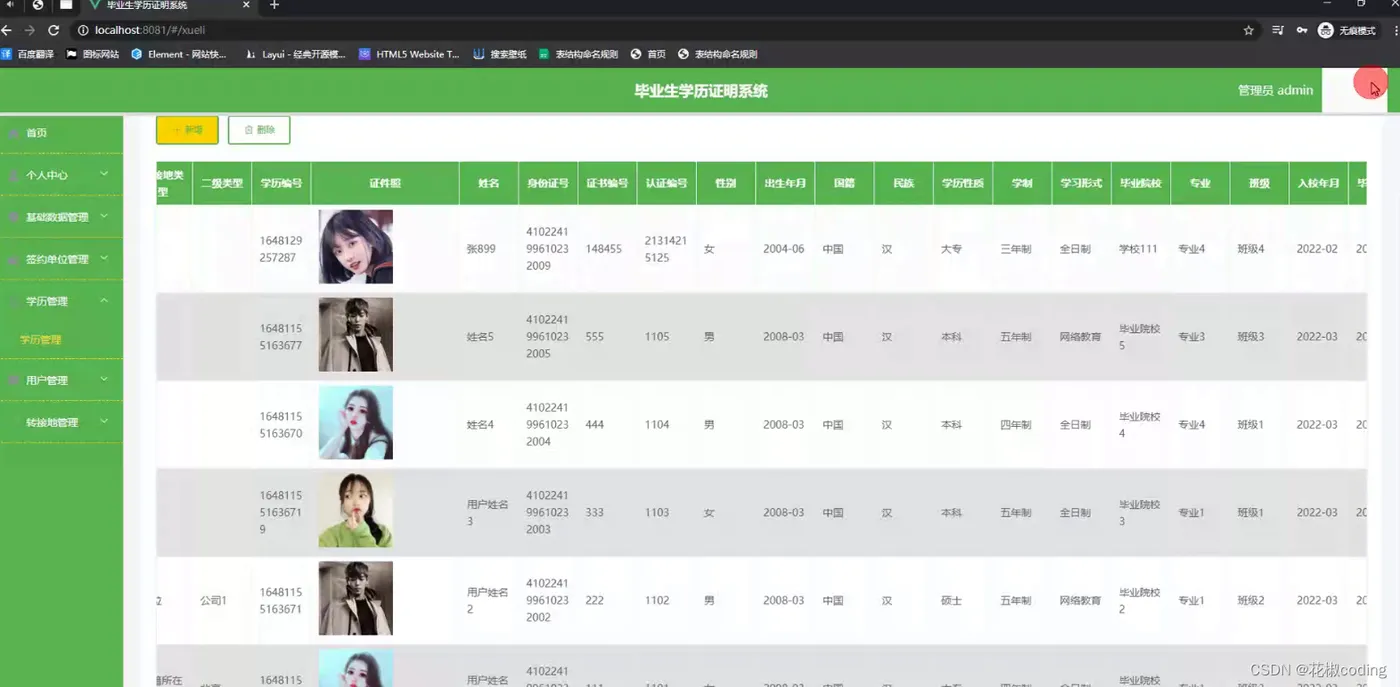Viewport: 1400px width, 687px height.
Task: Click the 公司1 cell
Action: pyautogui.click(x=213, y=601)
